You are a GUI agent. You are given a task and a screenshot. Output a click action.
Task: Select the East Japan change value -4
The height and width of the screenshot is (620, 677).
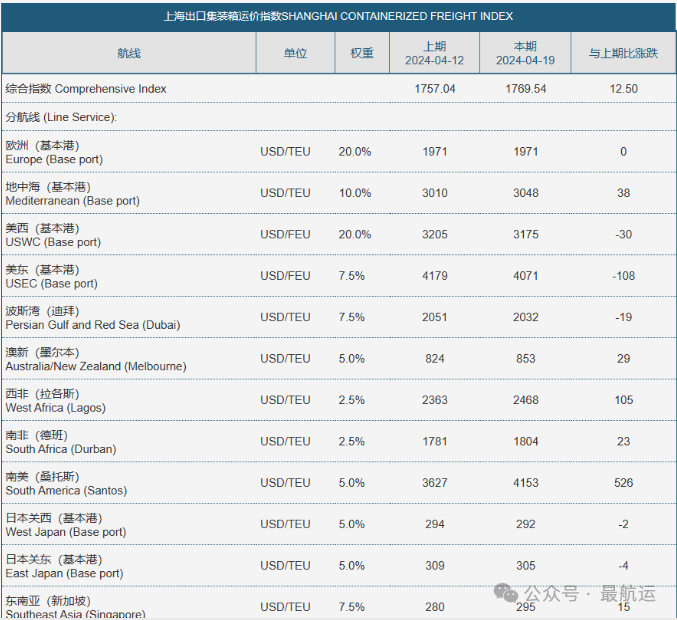[x=623, y=566]
